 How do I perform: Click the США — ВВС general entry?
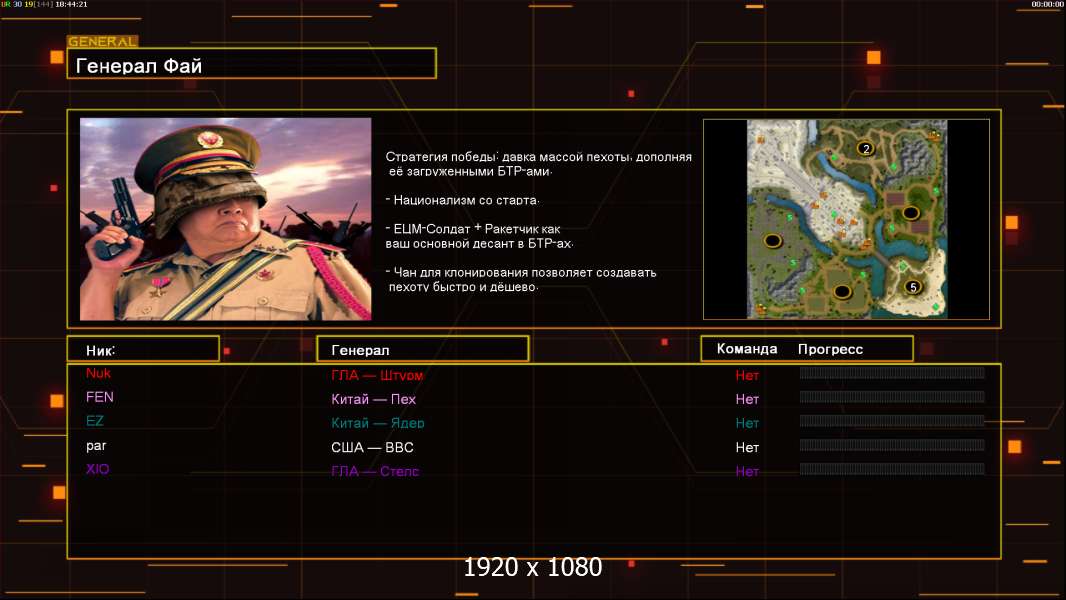(372, 447)
